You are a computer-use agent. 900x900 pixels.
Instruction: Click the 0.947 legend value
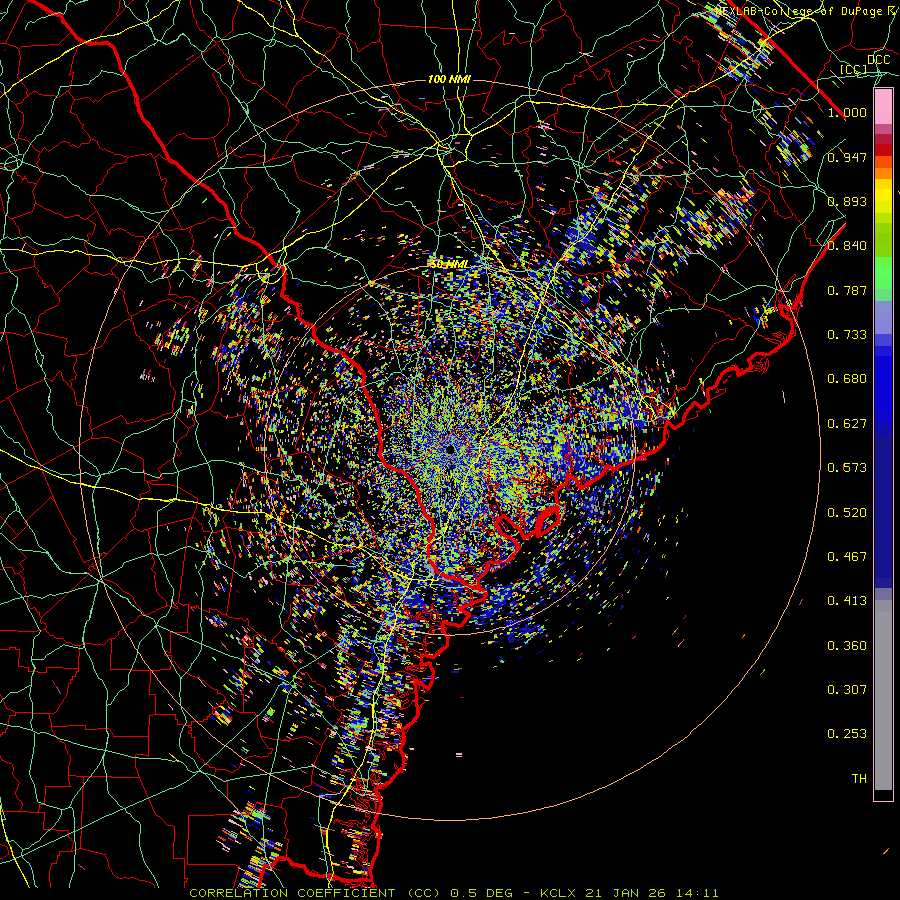[x=847, y=157]
